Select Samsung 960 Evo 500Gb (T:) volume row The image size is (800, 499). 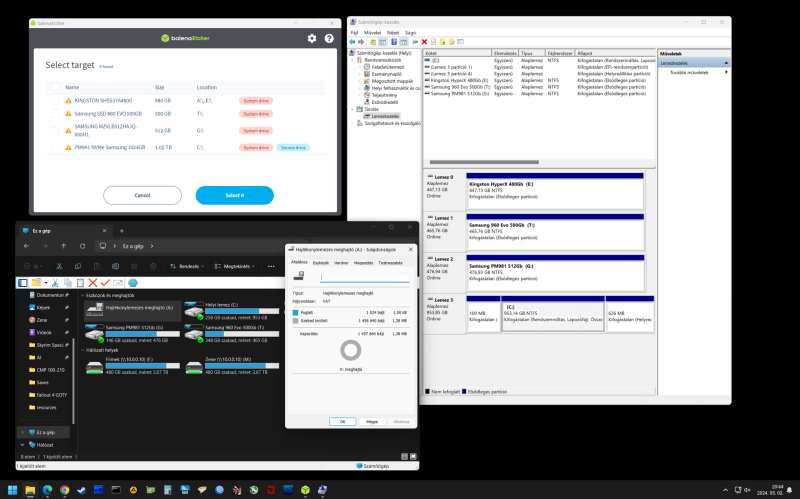tap(539, 87)
